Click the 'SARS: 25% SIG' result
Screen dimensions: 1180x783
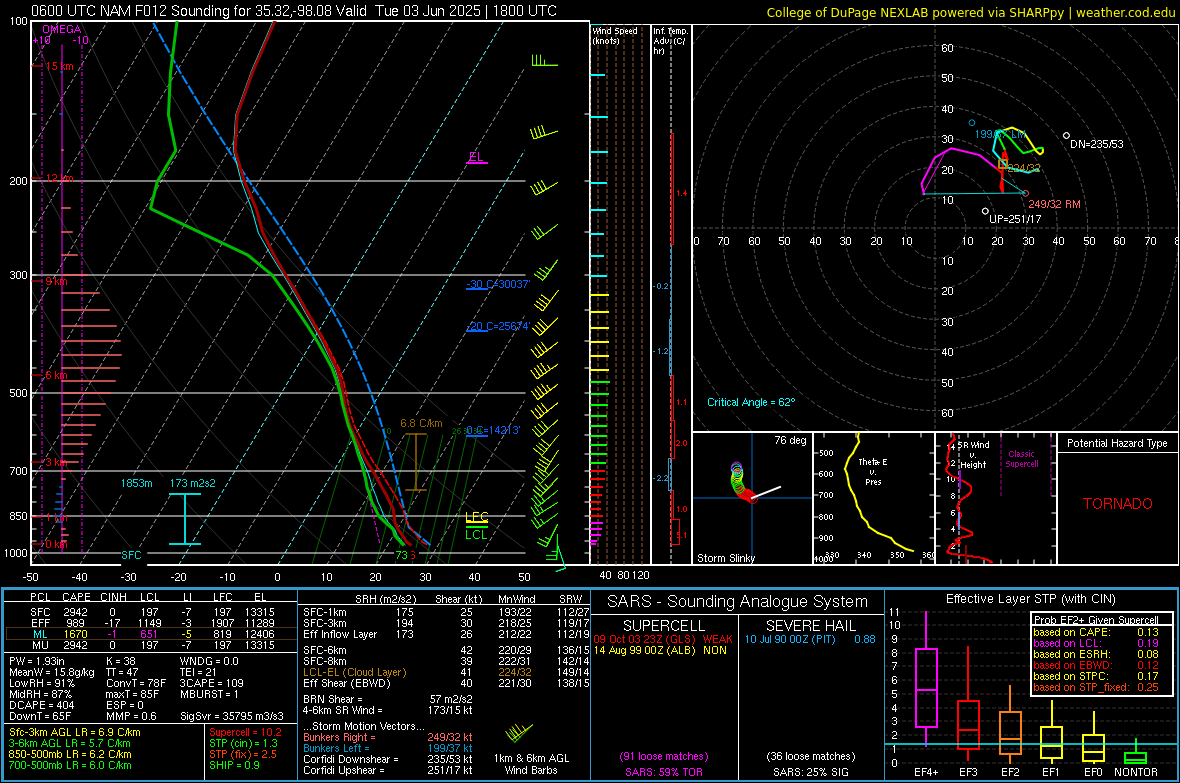point(810,772)
